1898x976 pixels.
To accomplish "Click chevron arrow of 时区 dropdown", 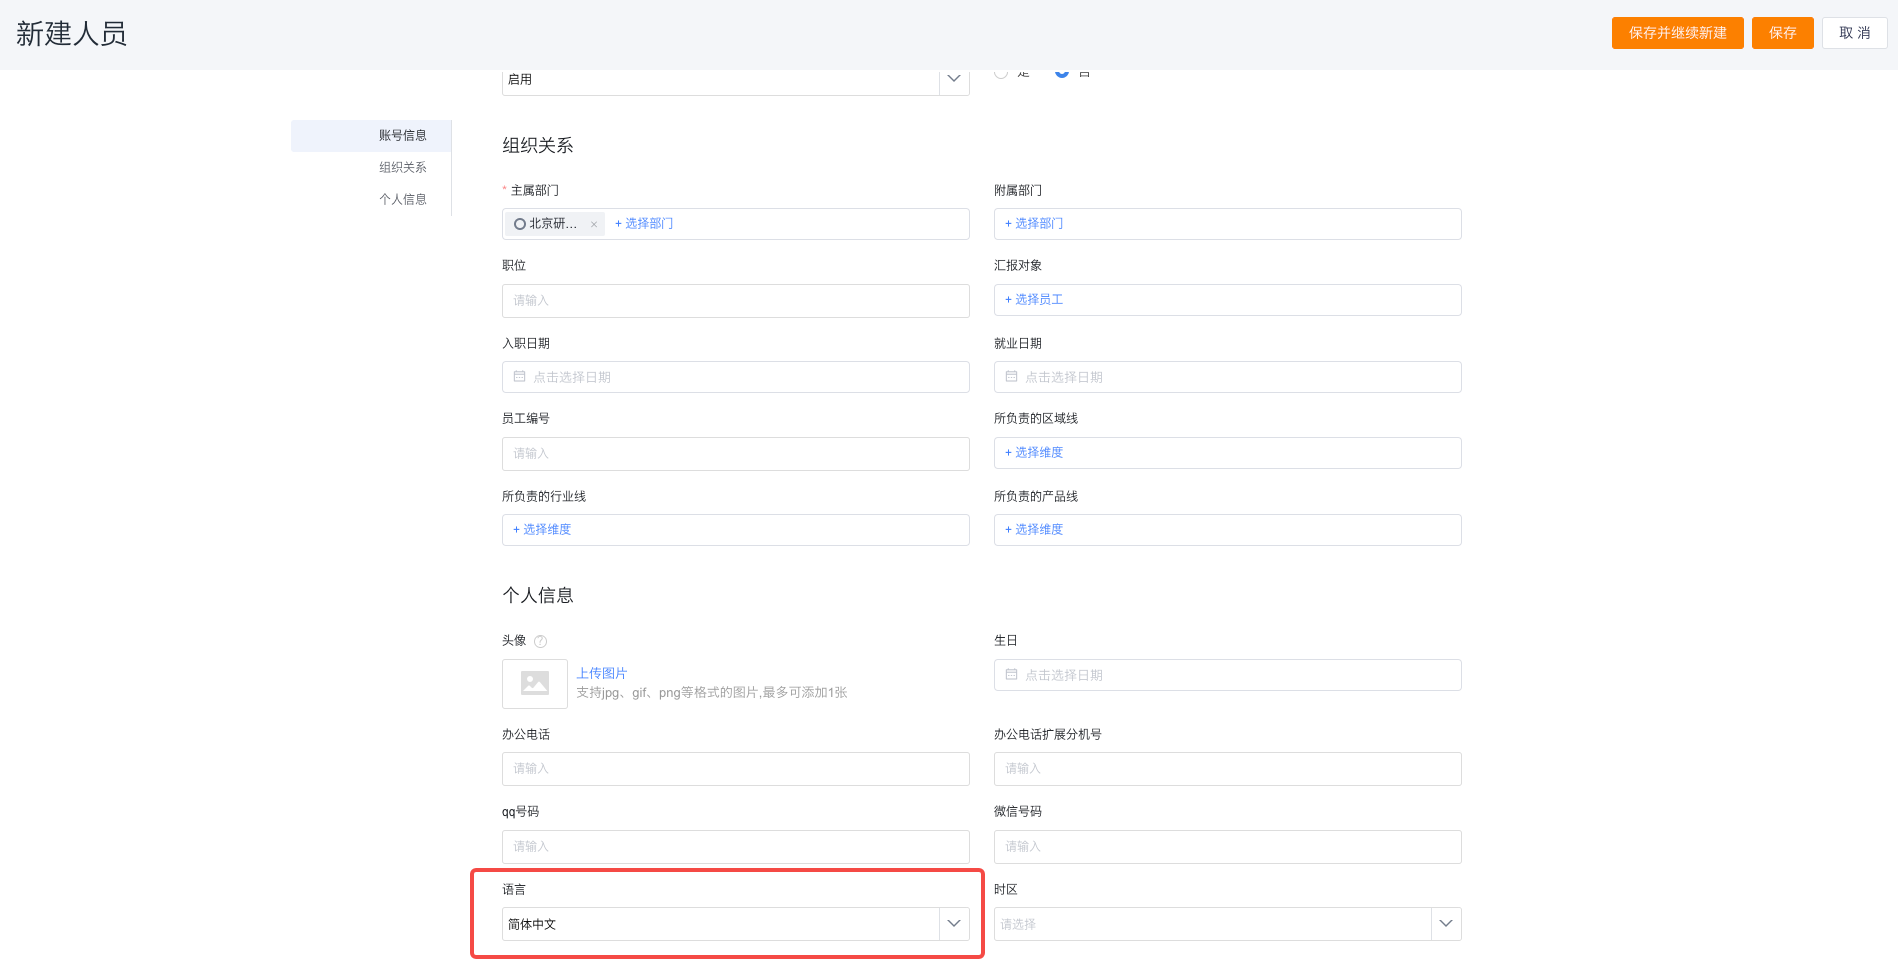I will pyautogui.click(x=1446, y=924).
